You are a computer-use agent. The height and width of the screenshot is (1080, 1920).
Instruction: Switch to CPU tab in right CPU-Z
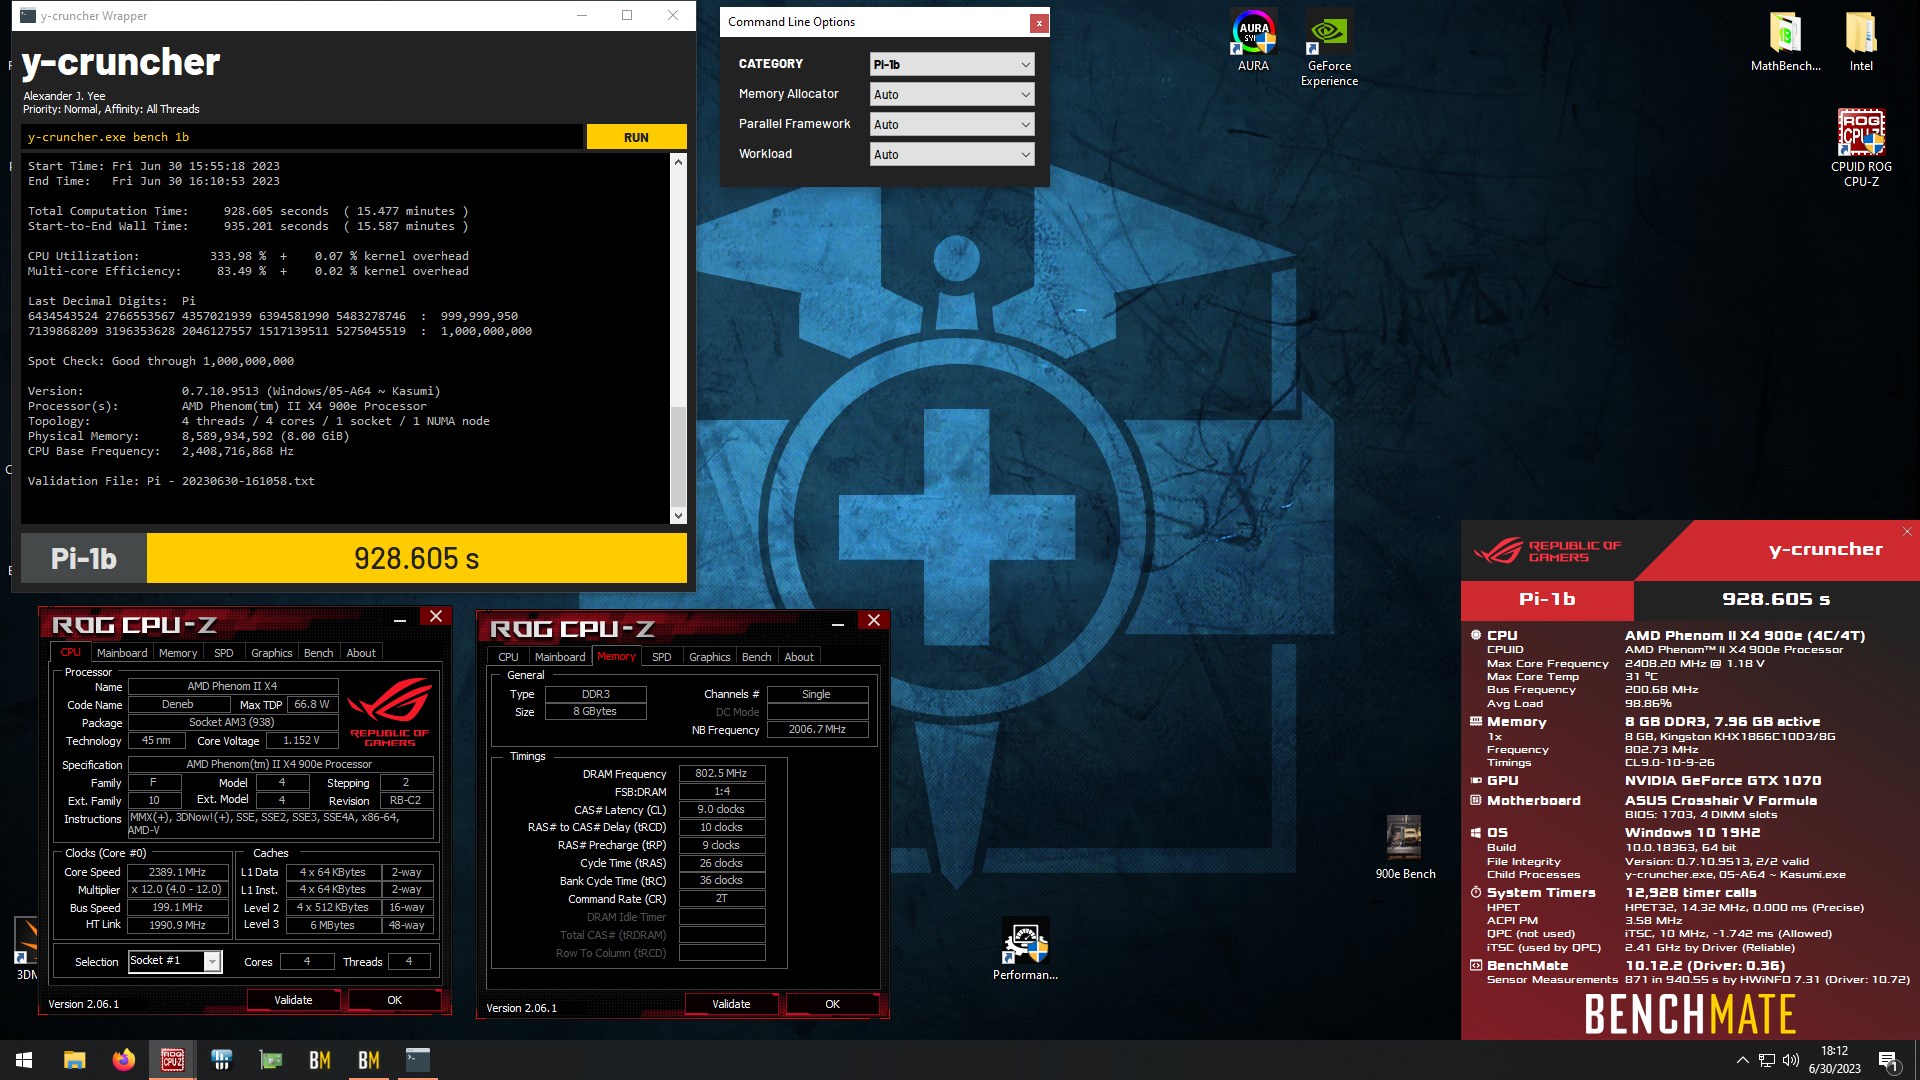click(508, 657)
